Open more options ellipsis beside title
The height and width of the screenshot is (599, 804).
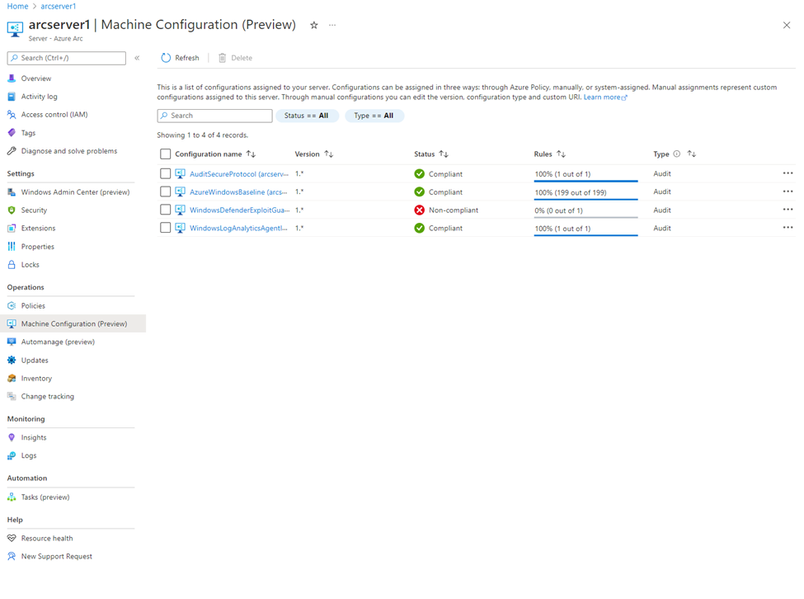tap(332, 25)
